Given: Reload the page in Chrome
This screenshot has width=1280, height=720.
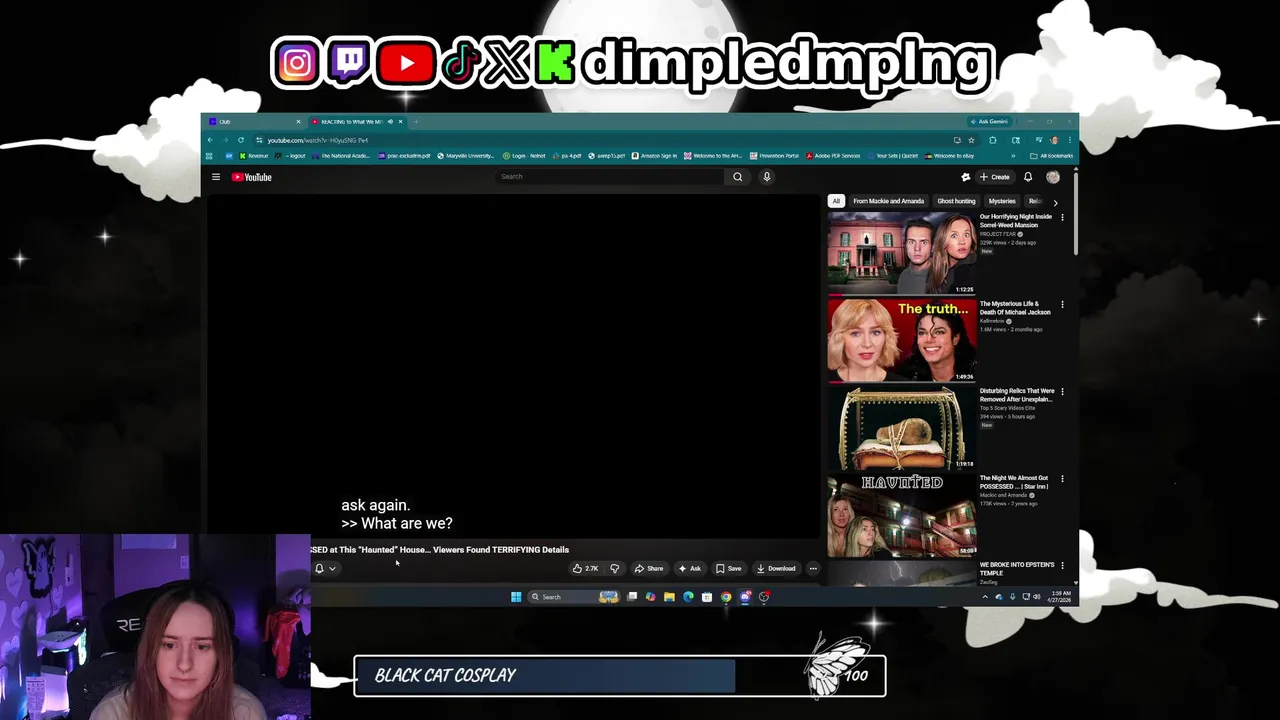Looking at the screenshot, I should coord(241,140).
